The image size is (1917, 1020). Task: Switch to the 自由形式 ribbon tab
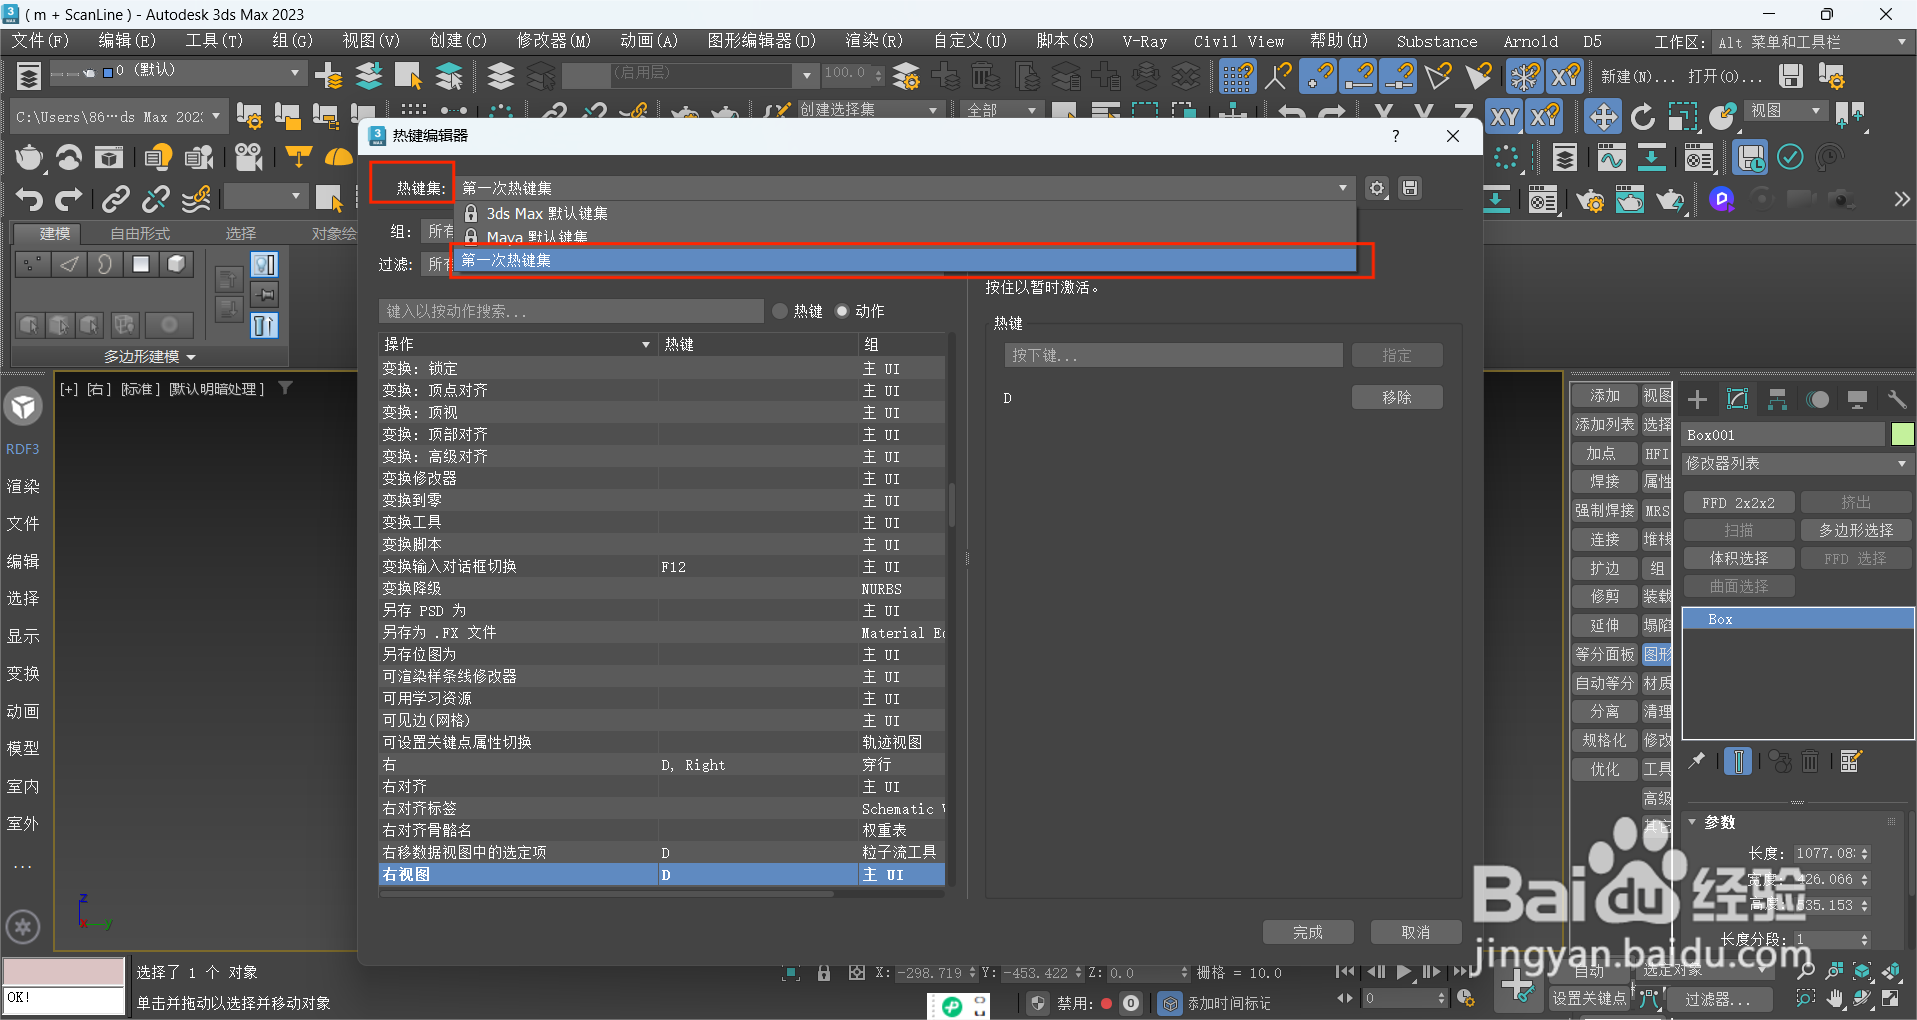coord(141,233)
